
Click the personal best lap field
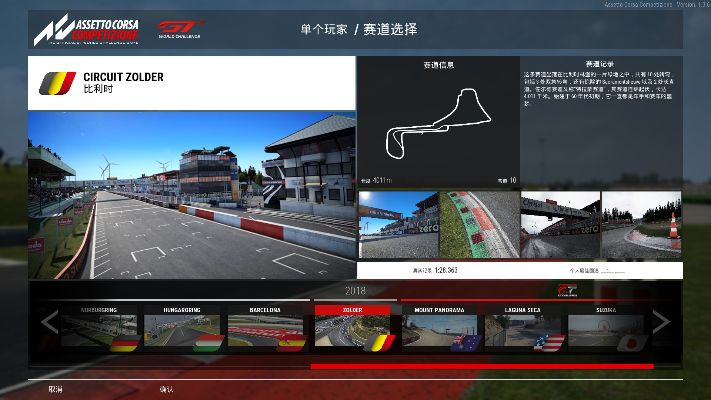[x=598, y=271]
